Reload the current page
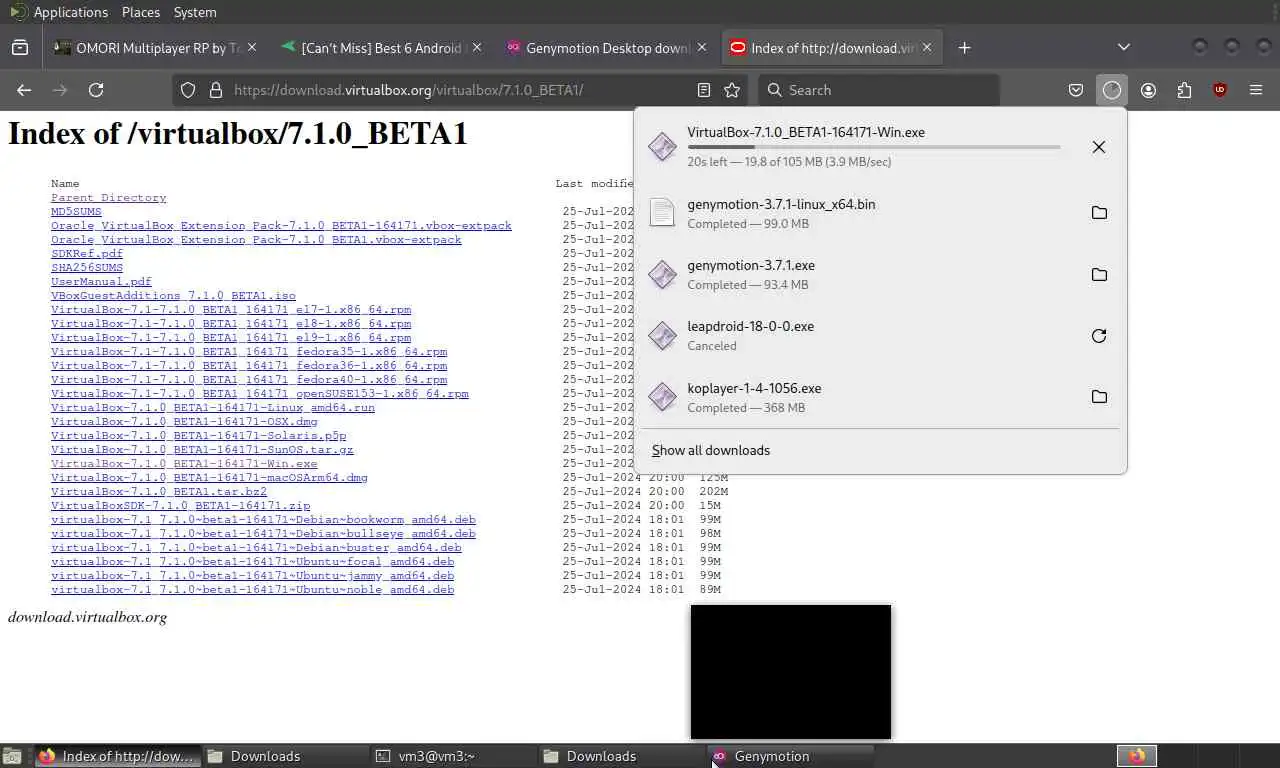Viewport: 1280px width, 768px height. (x=96, y=90)
